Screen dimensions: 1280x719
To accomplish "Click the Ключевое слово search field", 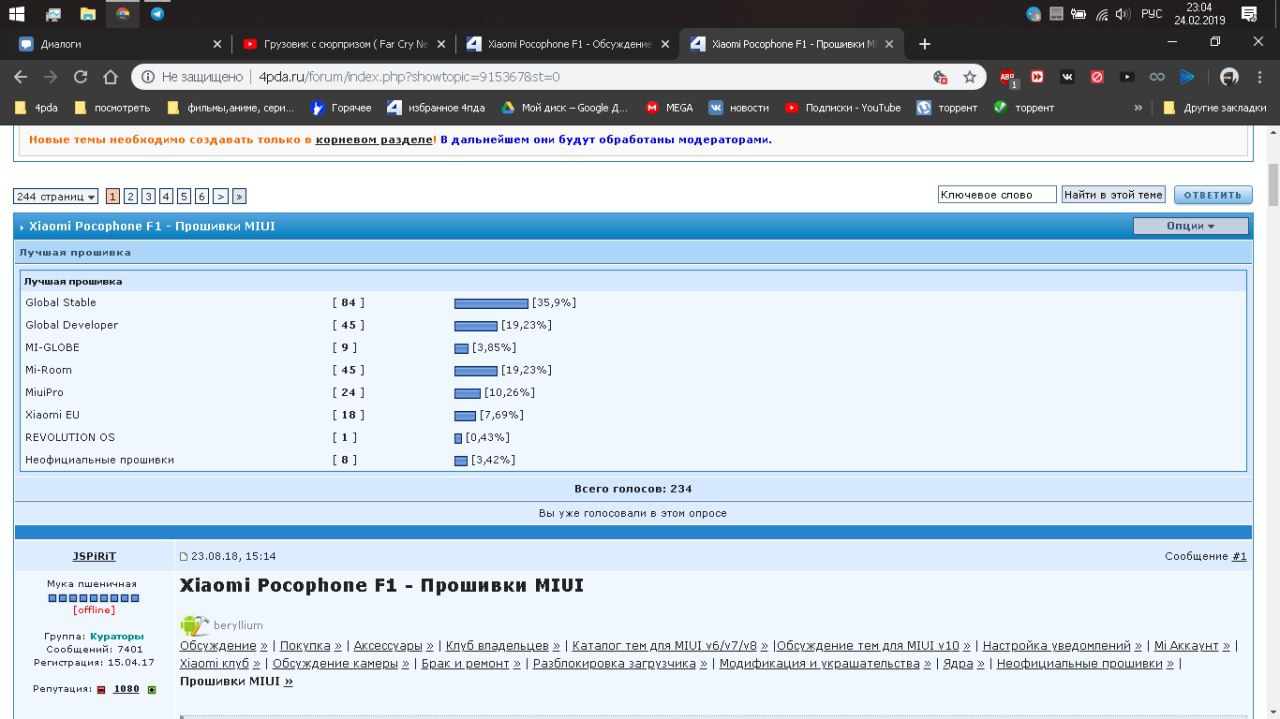I will coord(997,195).
